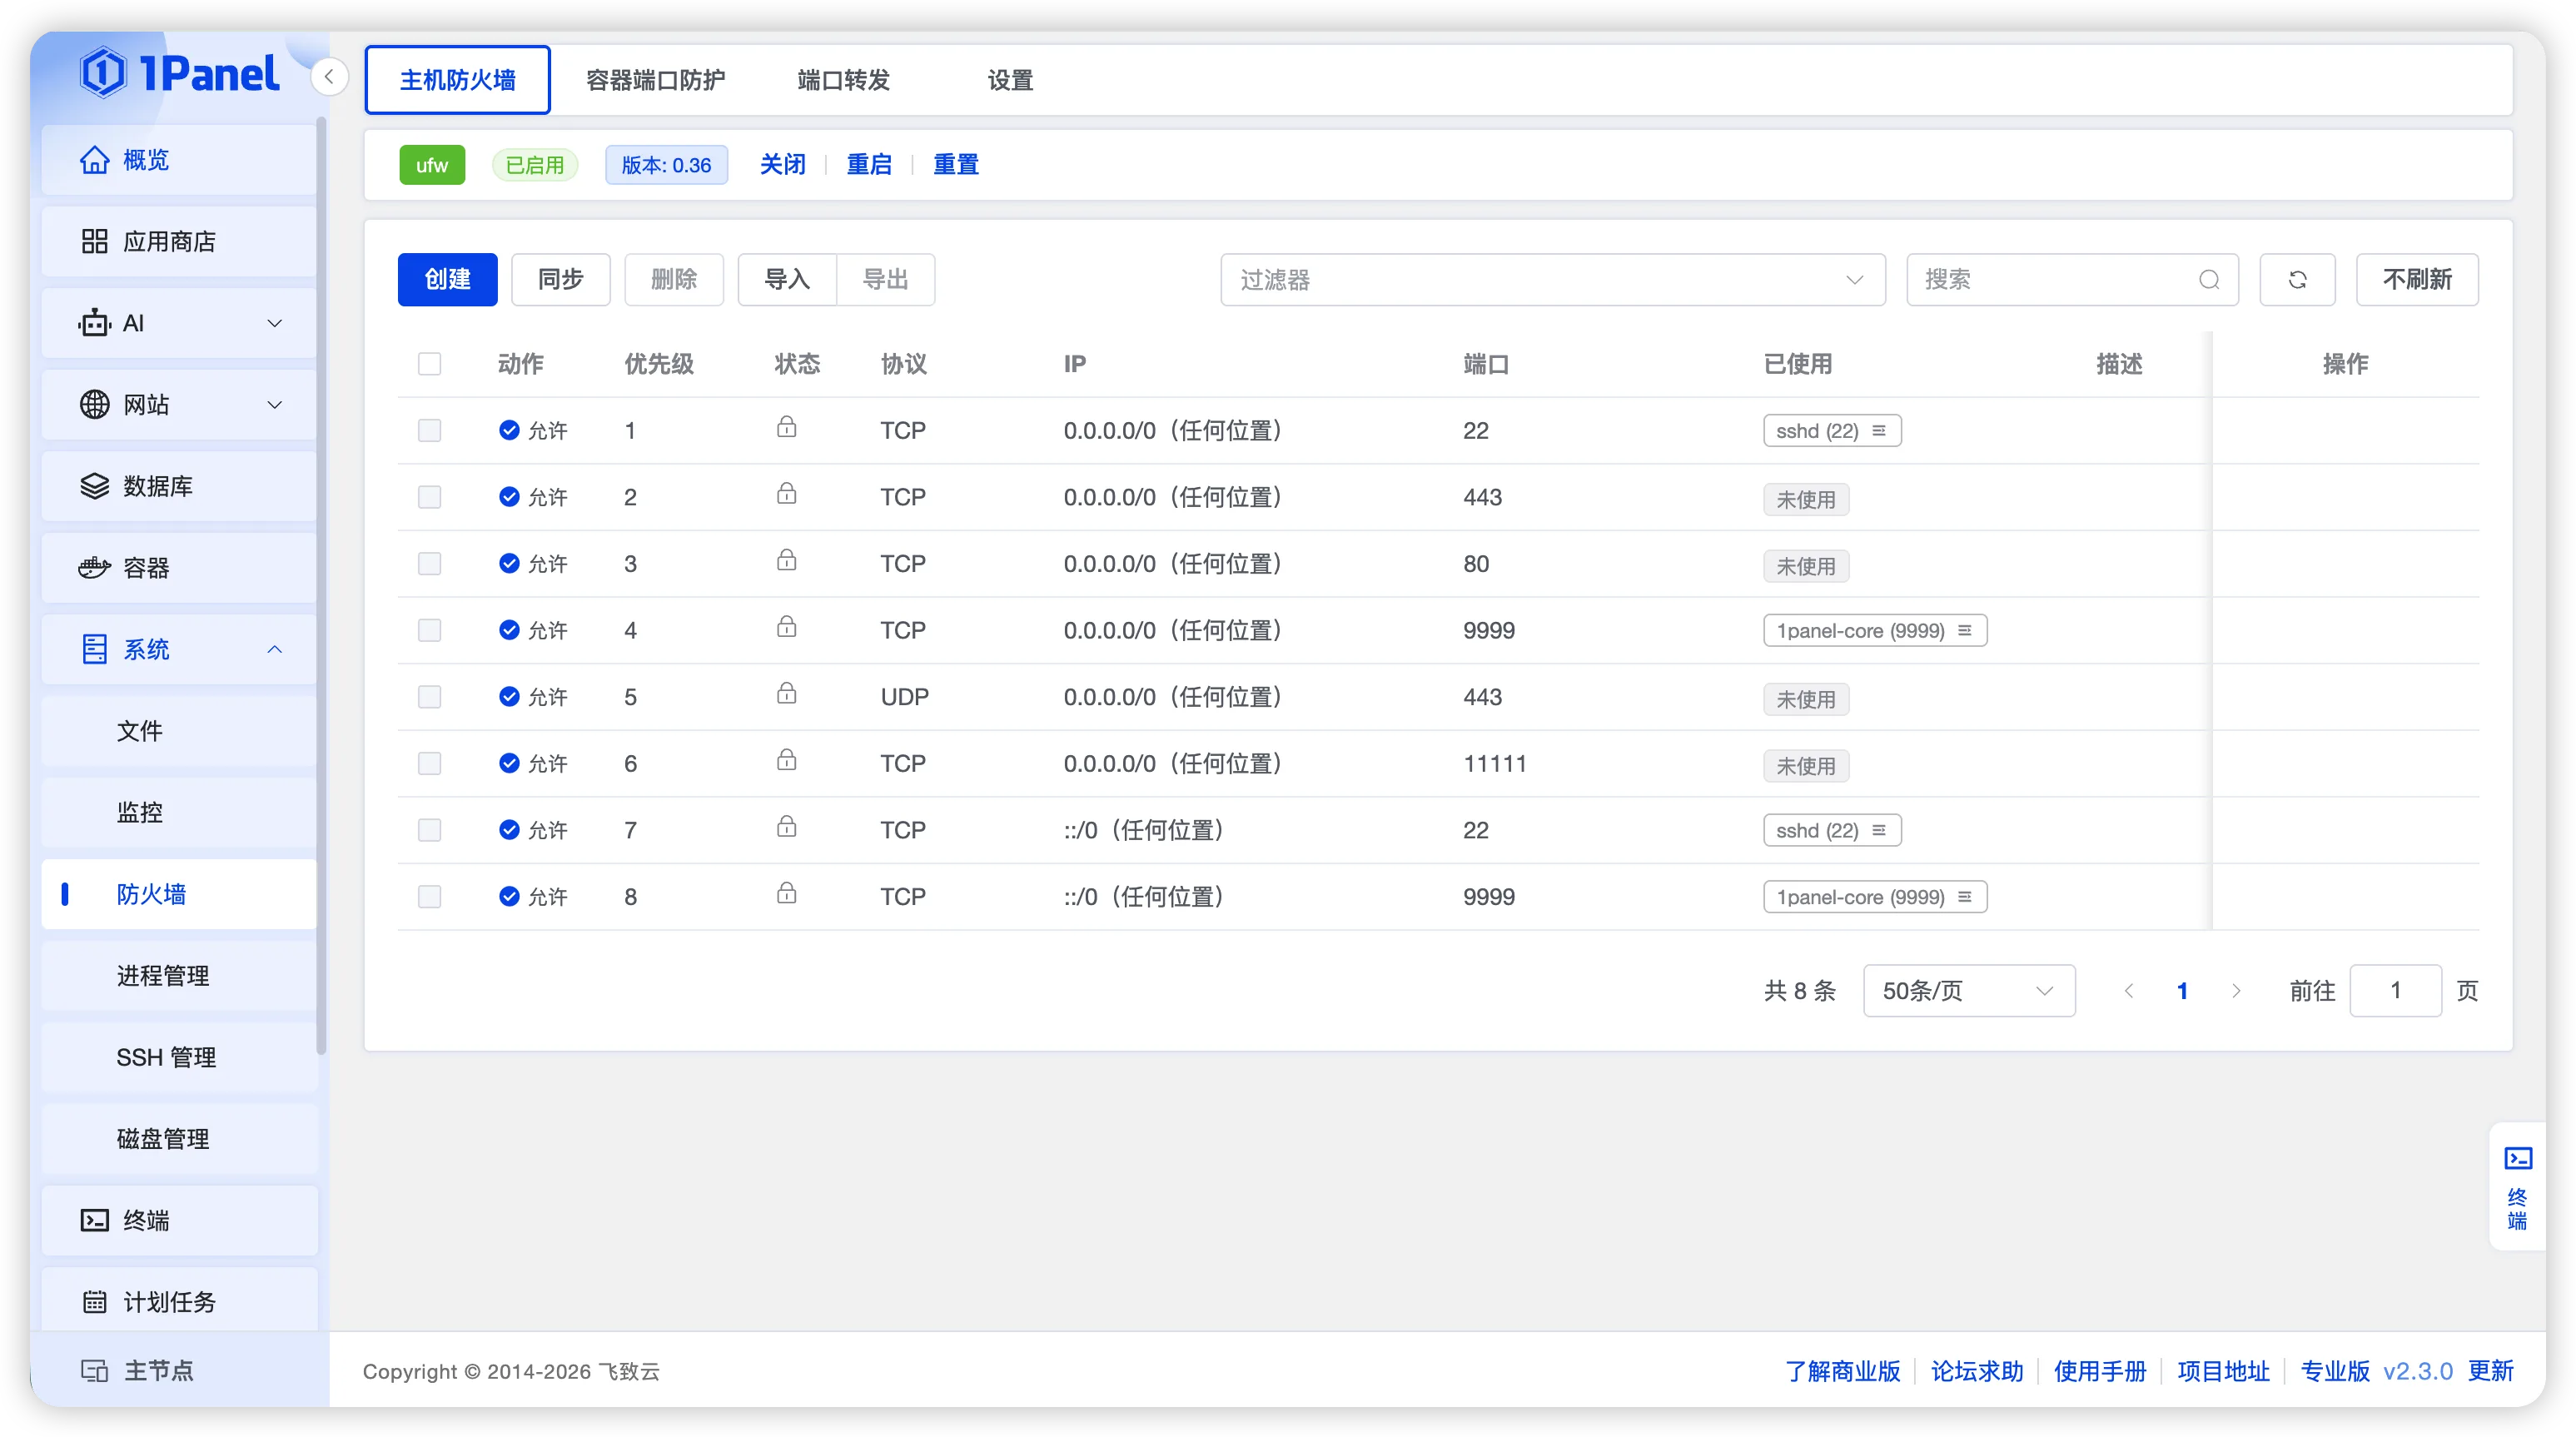The image size is (2576, 1437).
Task: Click the 网站 globe icon
Action: point(94,404)
